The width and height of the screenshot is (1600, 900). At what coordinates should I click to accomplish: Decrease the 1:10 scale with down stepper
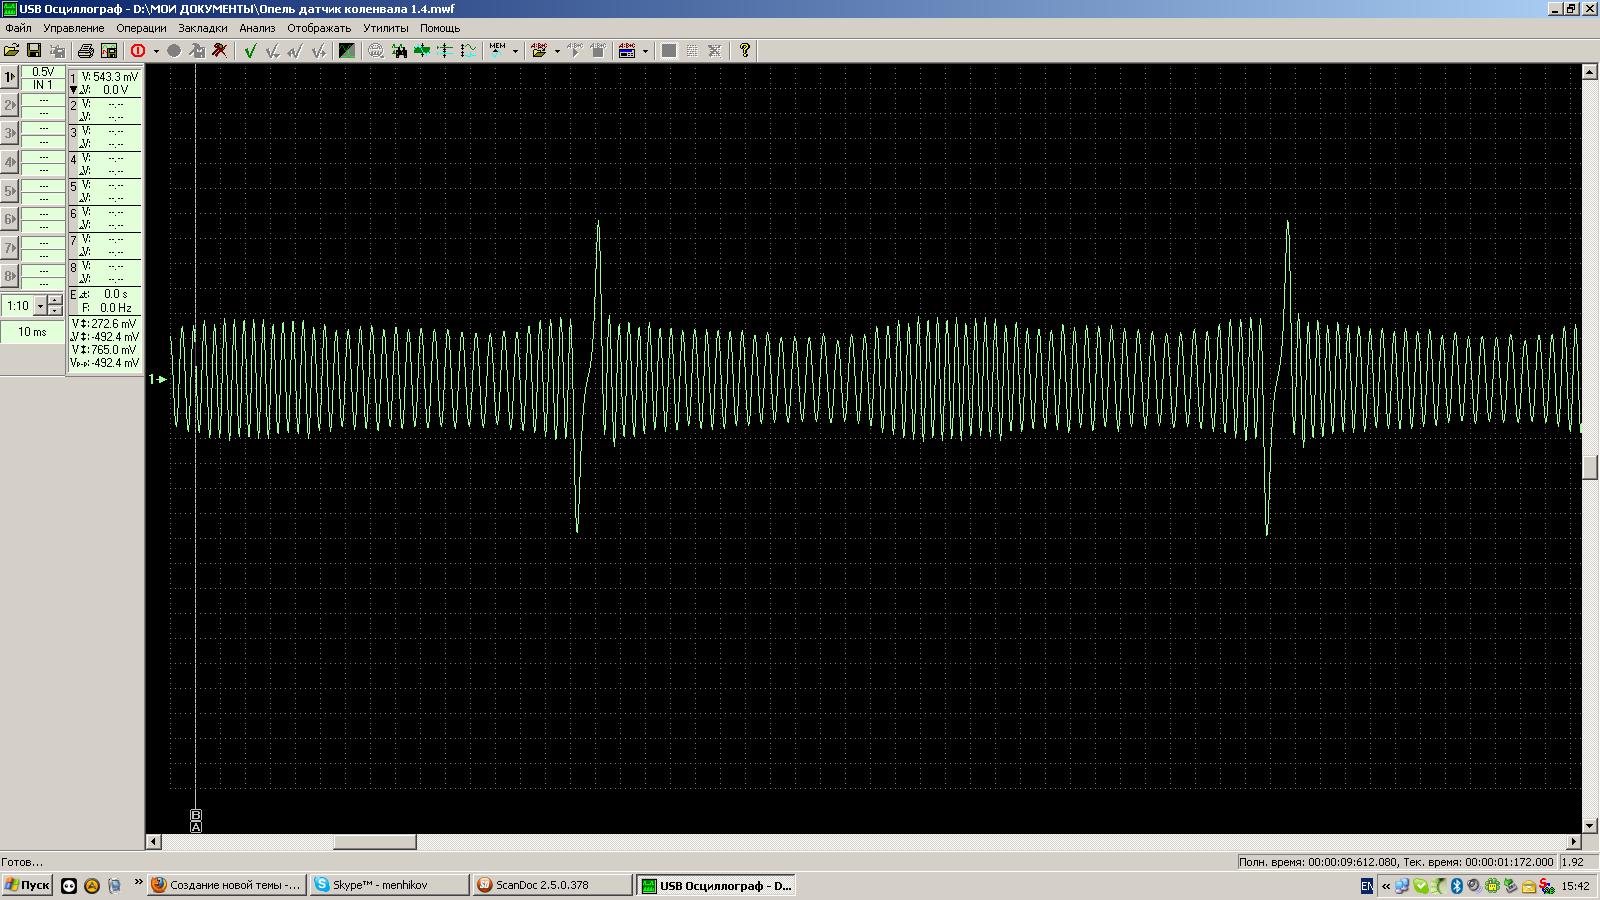55,311
